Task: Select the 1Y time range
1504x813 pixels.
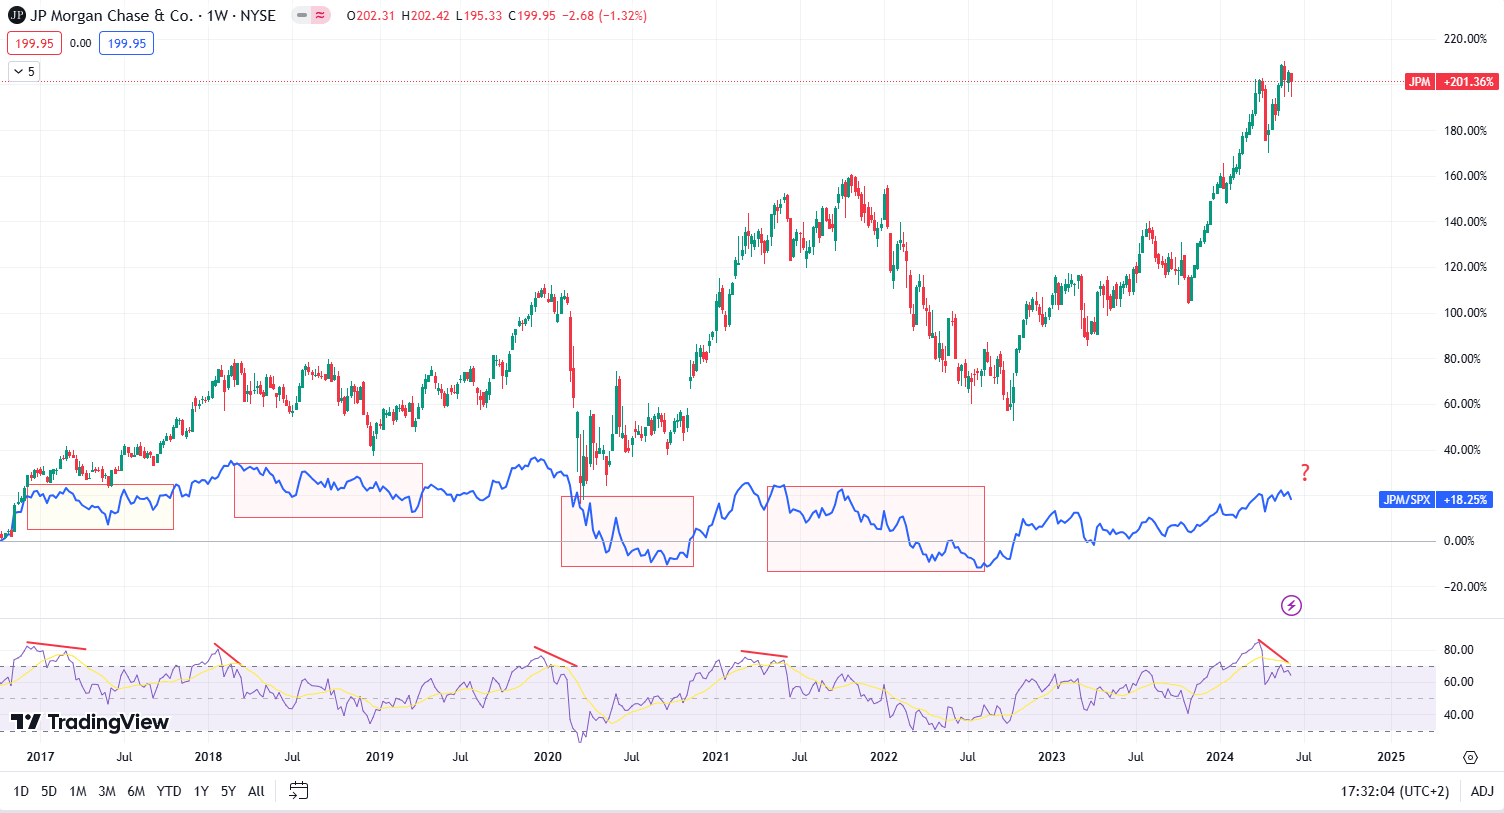Action: coord(201,791)
